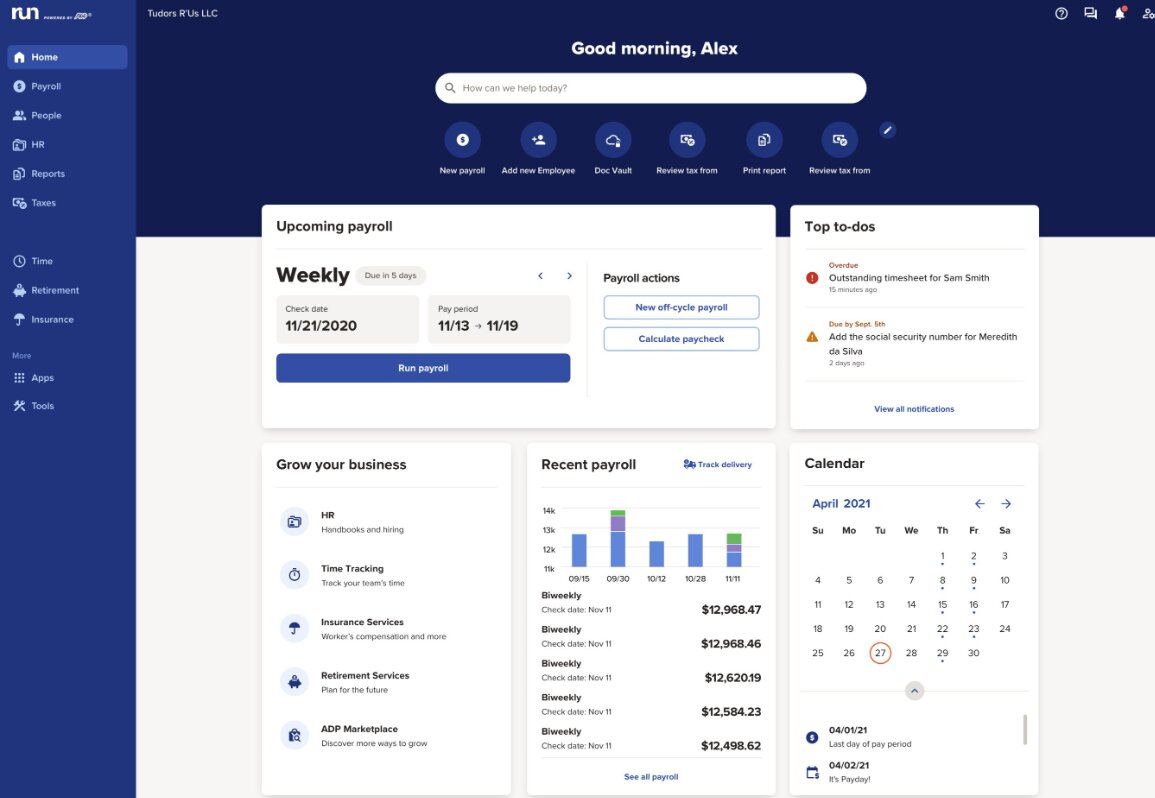Open the user account profile icon
1155x798 pixels.
coord(1147,14)
